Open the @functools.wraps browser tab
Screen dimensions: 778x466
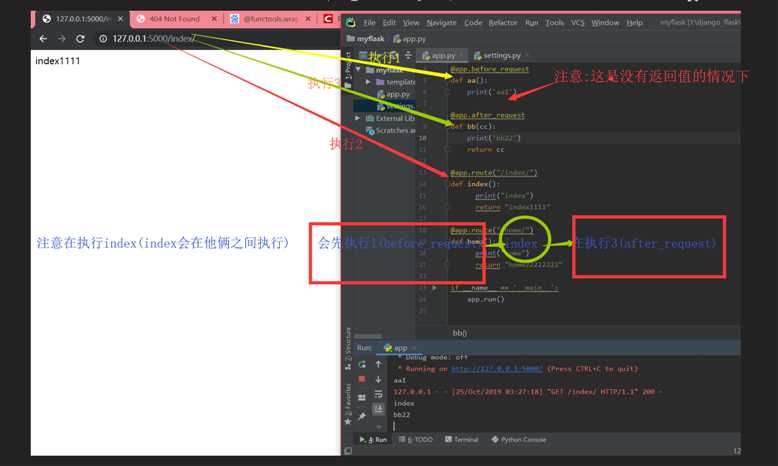tap(270, 19)
